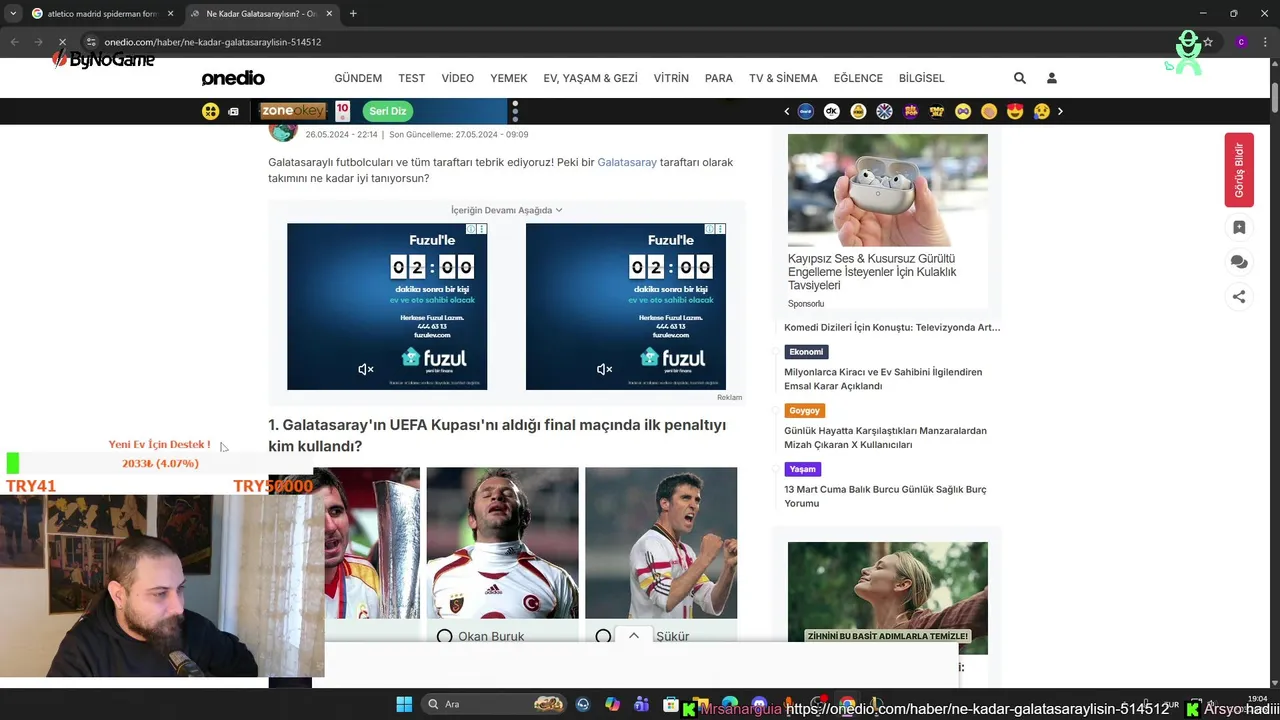Open the three-dot menu in ticker bar

515,111
